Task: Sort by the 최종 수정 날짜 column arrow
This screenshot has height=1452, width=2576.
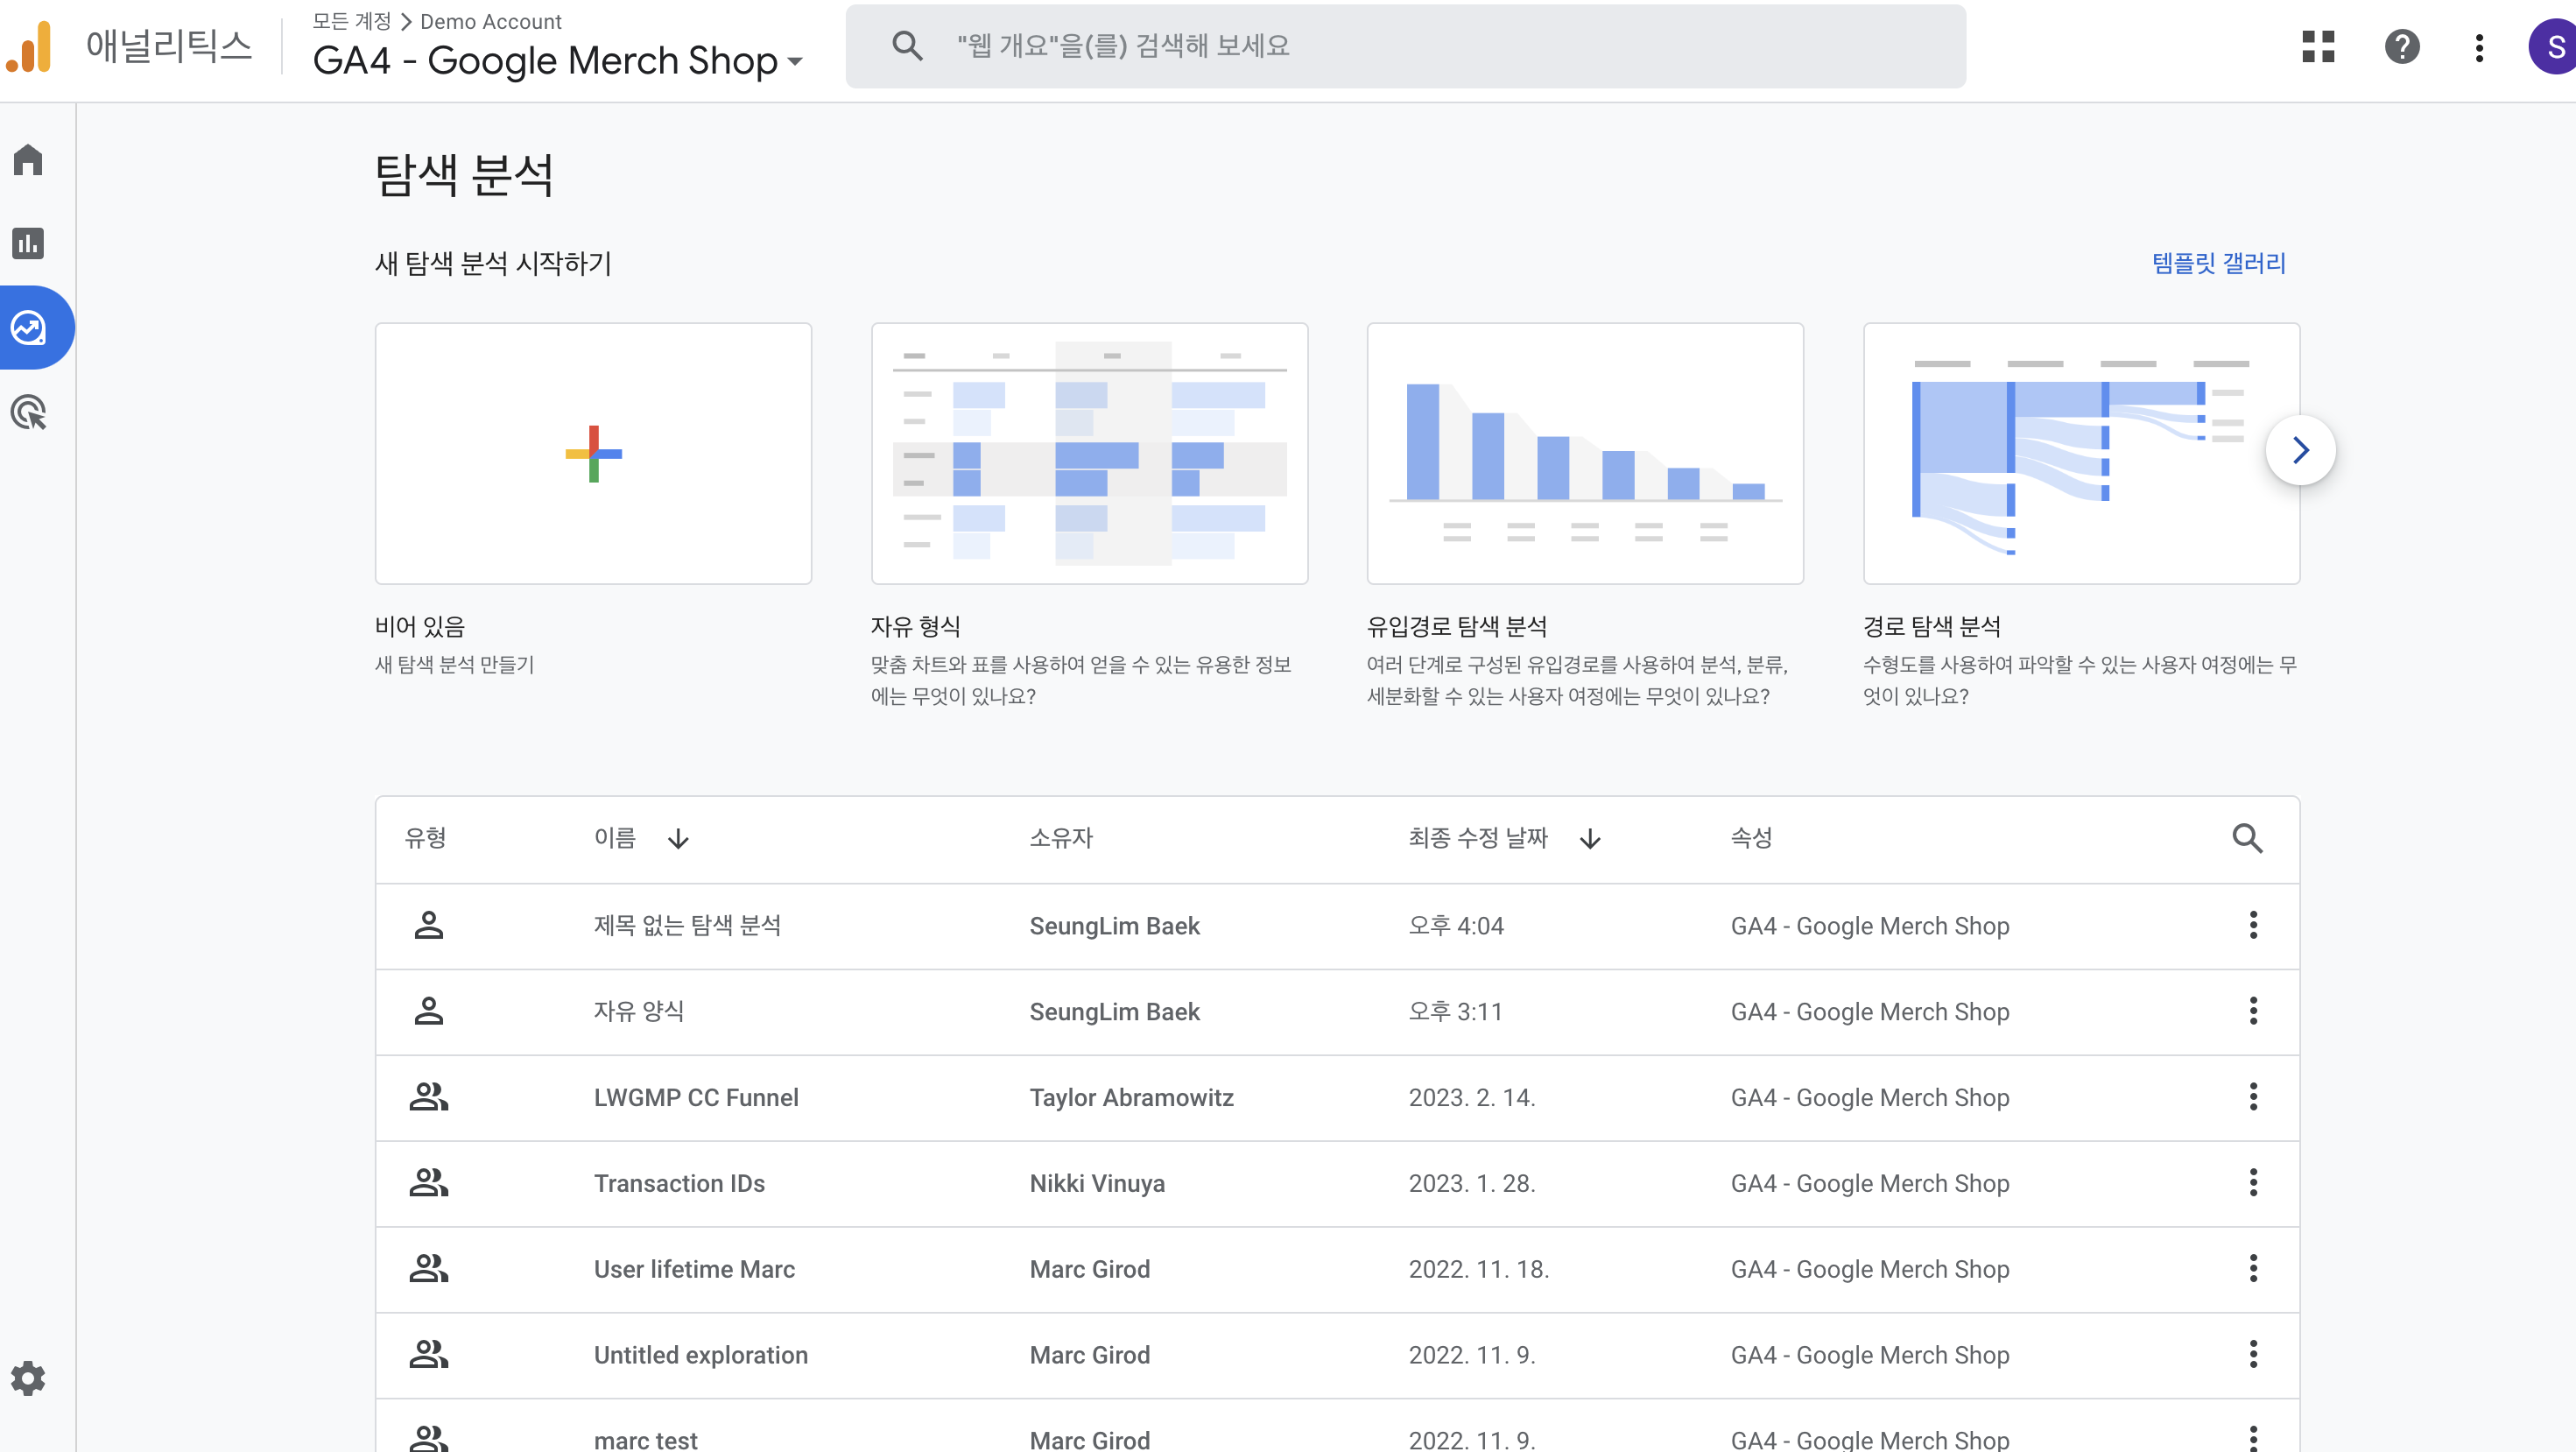Action: (x=1590, y=839)
